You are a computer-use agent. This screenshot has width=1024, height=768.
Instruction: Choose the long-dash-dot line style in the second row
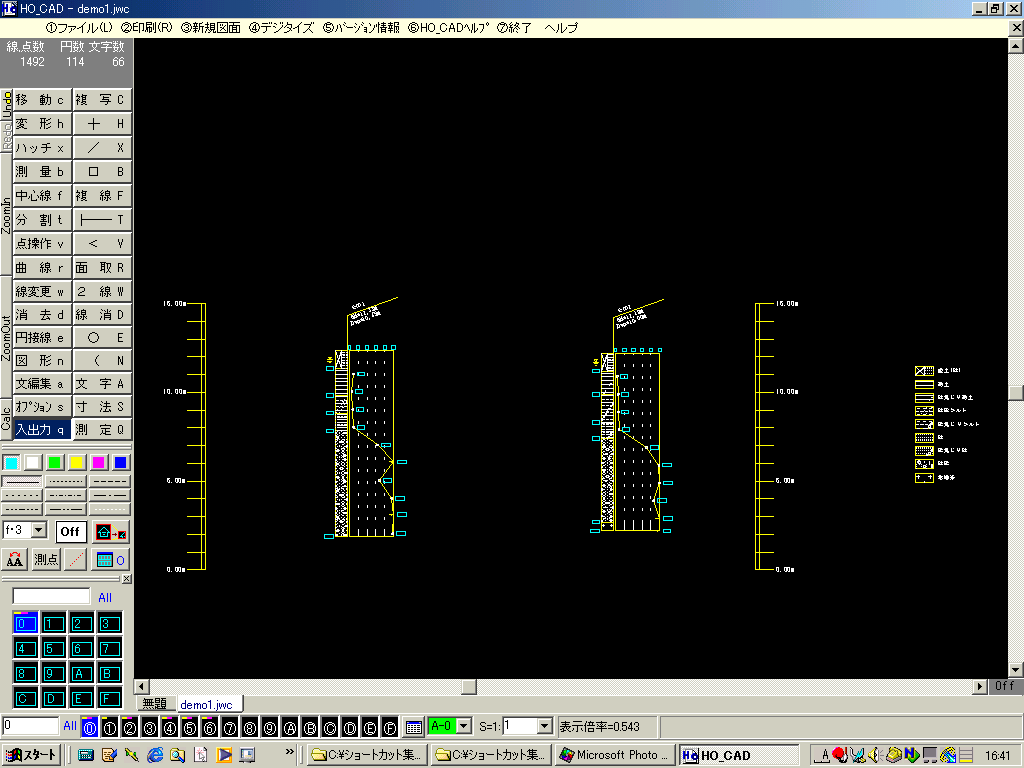click(x=110, y=496)
